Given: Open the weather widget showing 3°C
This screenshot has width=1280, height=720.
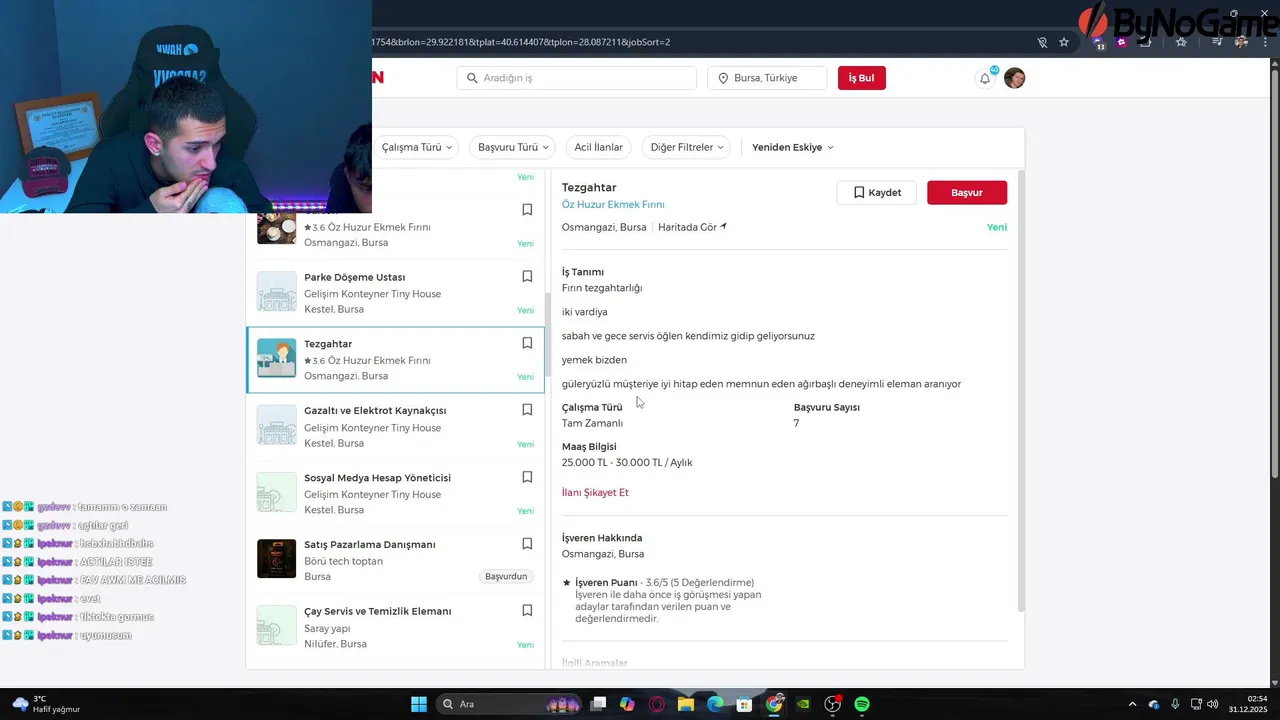Looking at the screenshot, I should pos(46,704).
